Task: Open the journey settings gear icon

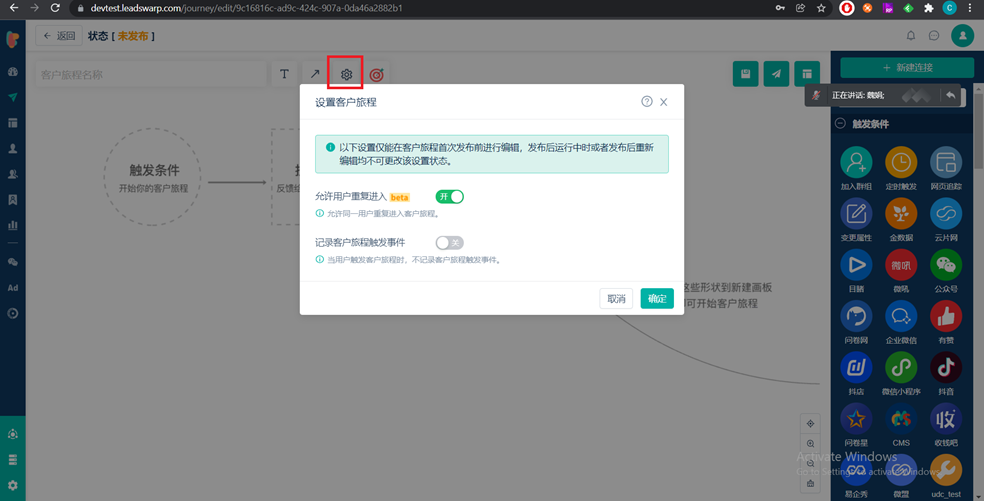Action: click(346, 75)
